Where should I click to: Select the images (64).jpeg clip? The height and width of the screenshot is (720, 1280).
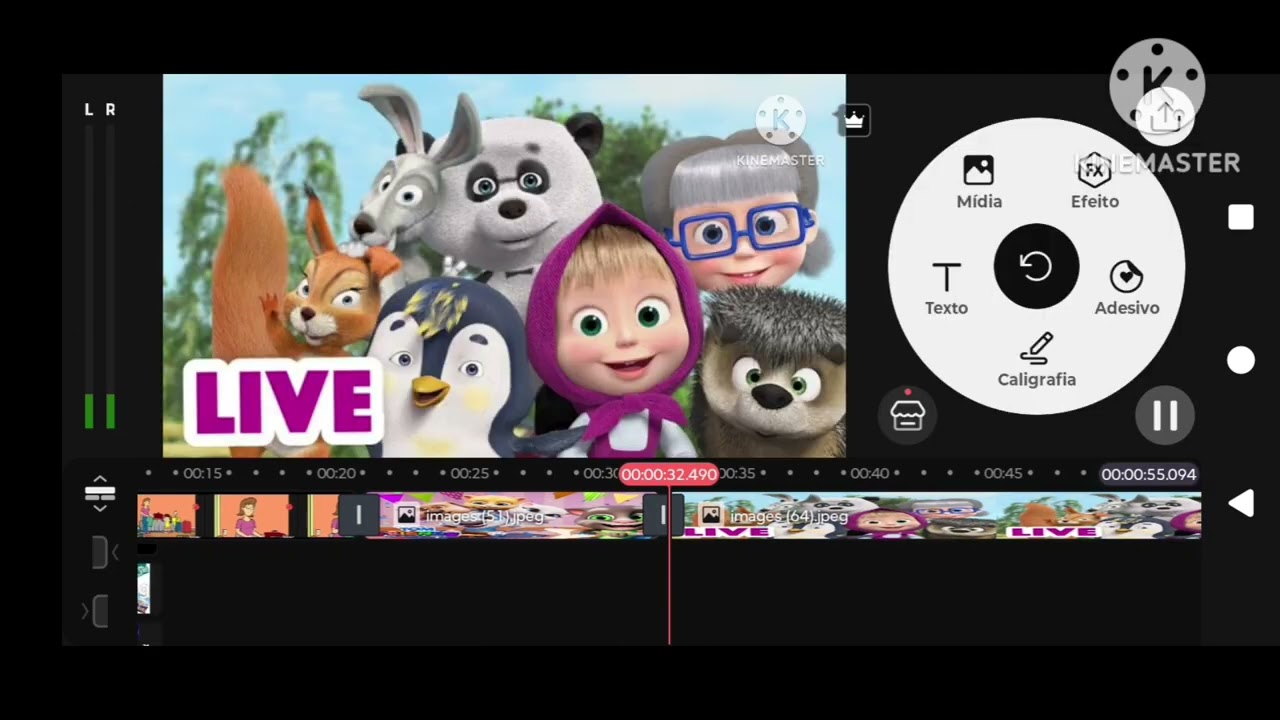935,516
